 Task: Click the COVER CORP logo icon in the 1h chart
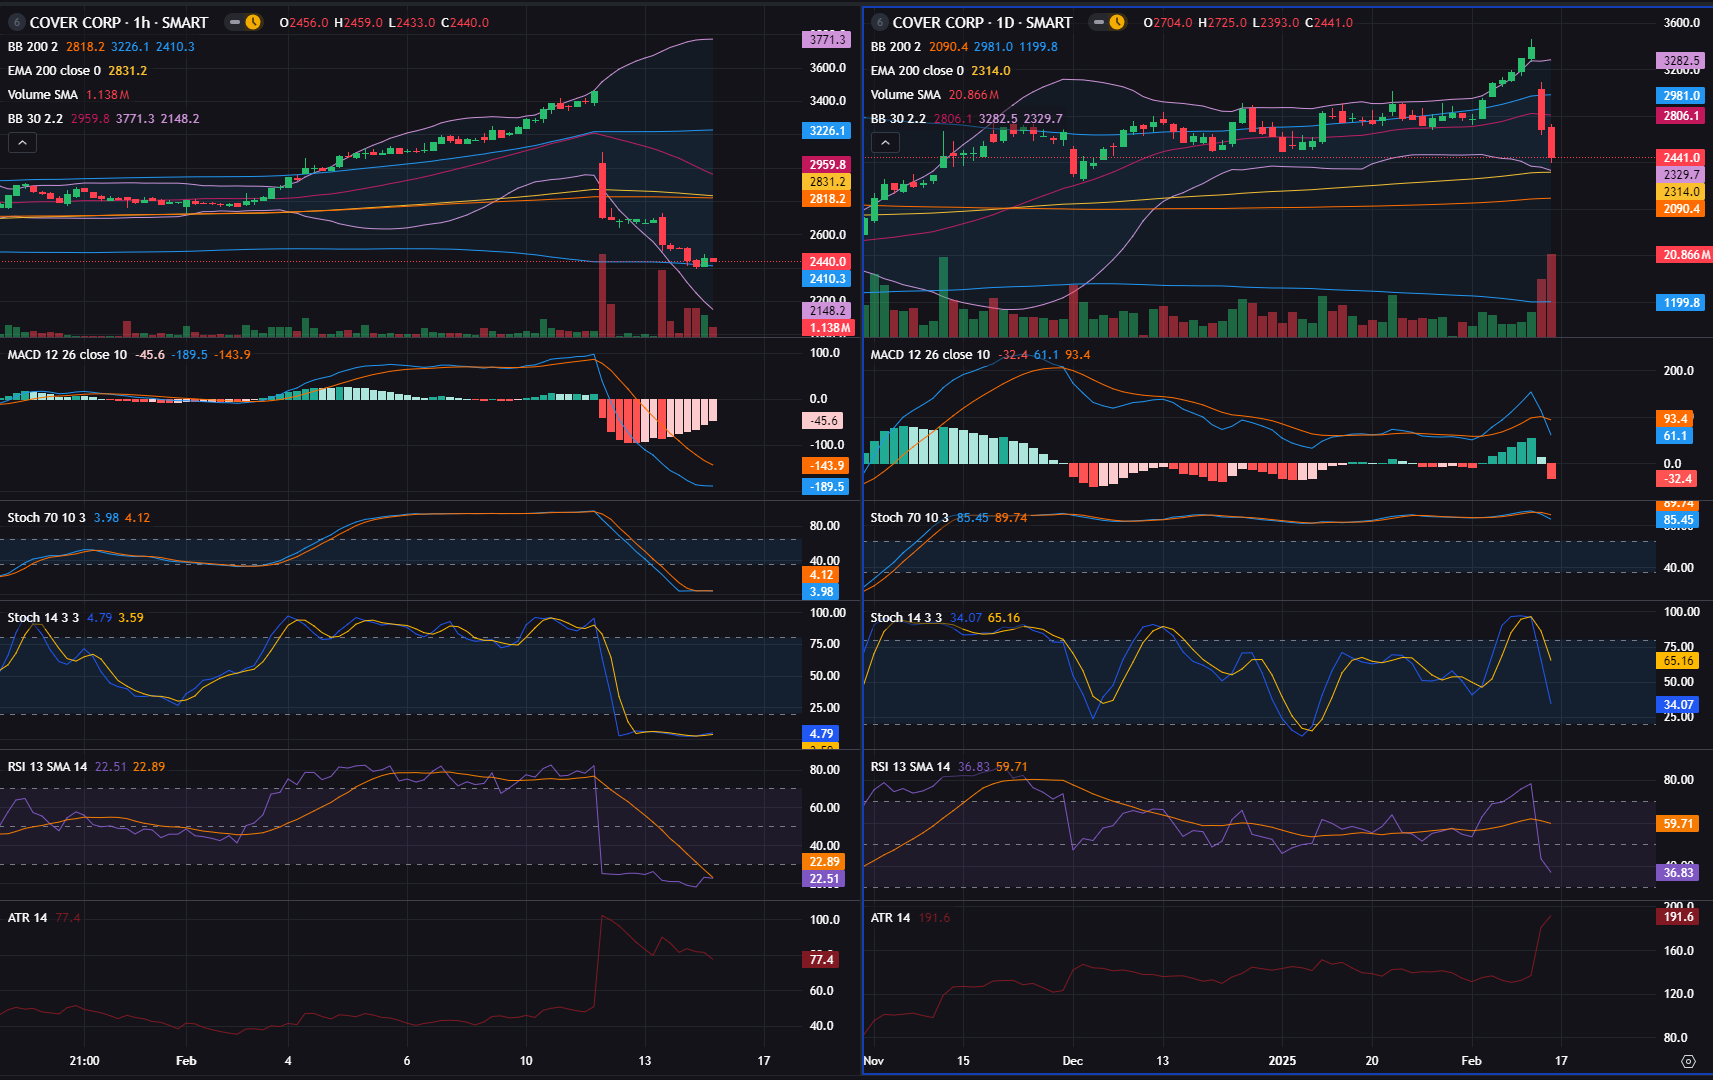[x=16, y=22]
